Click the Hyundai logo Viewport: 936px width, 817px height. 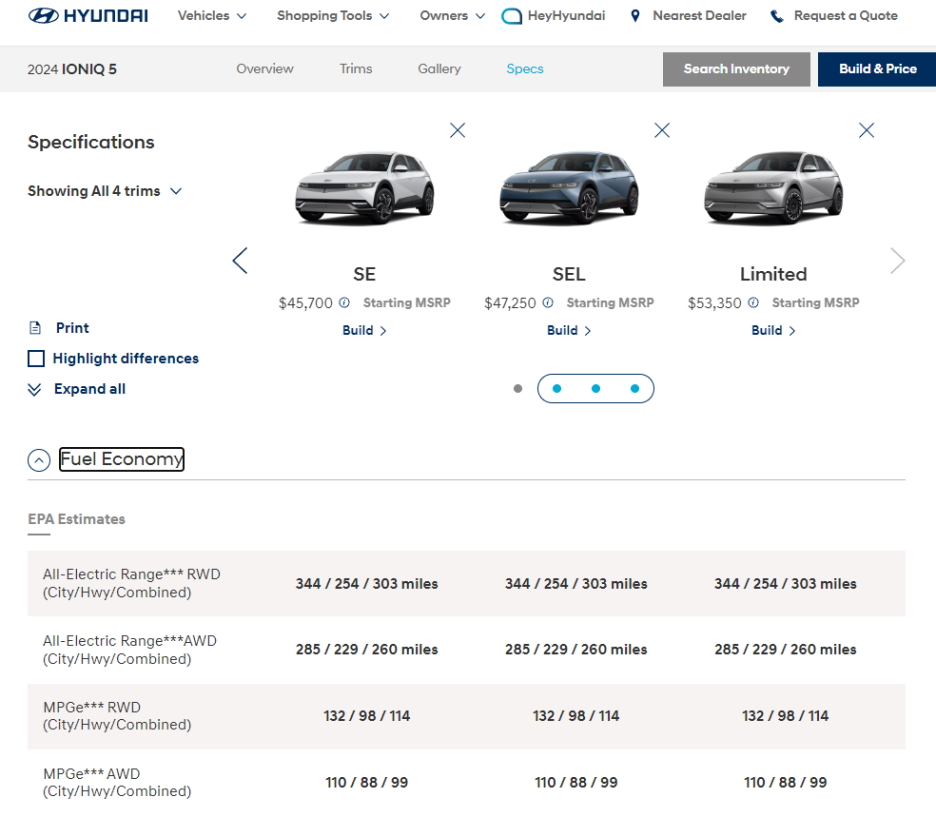[x=88, y=16]
